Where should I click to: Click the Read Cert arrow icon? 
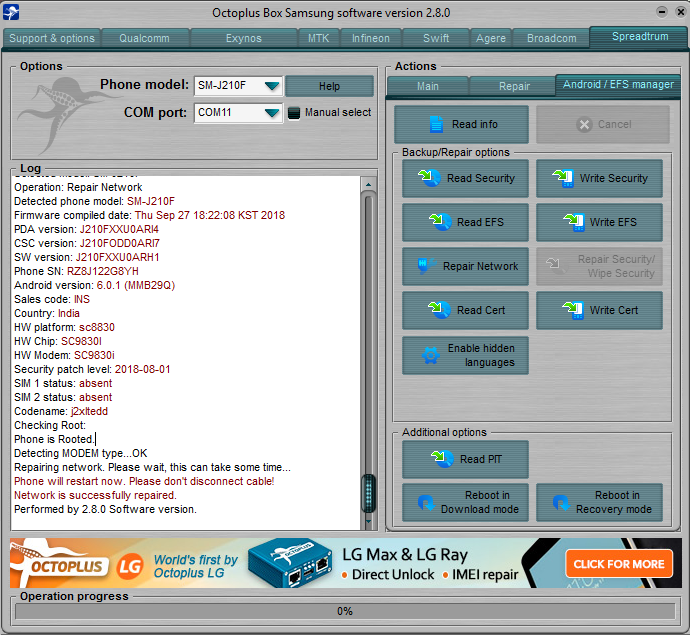point(440,310)
